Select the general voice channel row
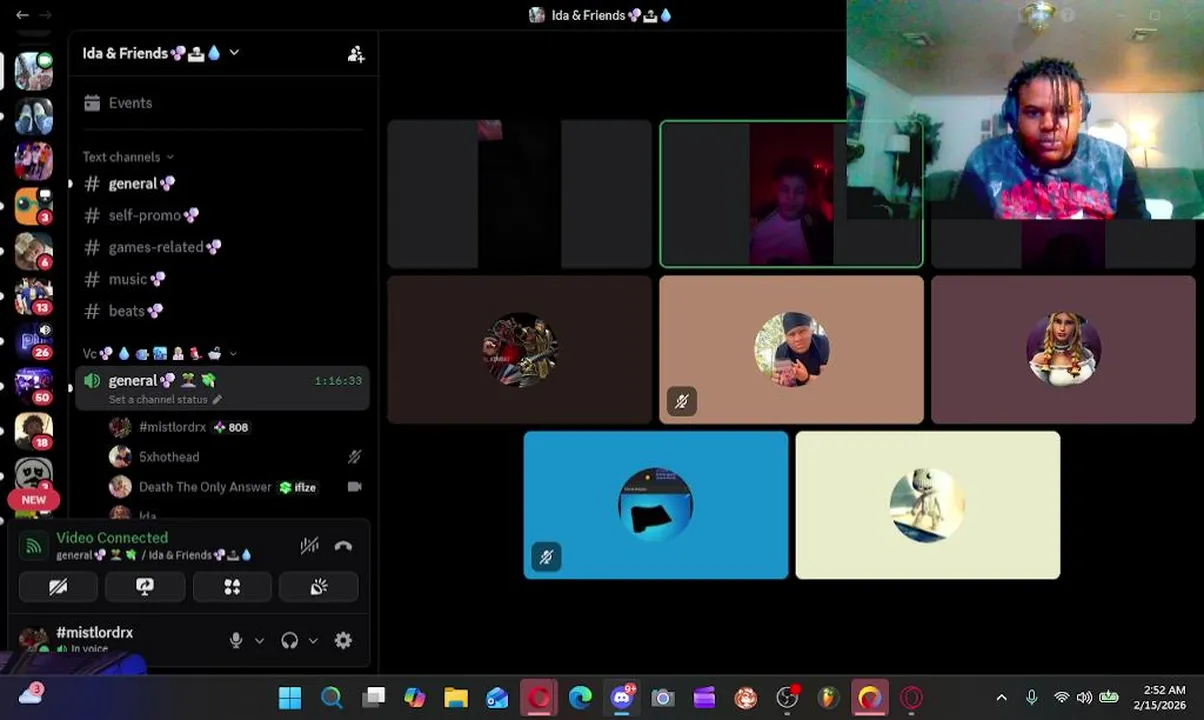This screenshot has height=720, width=1204. (x=222, y=388)
